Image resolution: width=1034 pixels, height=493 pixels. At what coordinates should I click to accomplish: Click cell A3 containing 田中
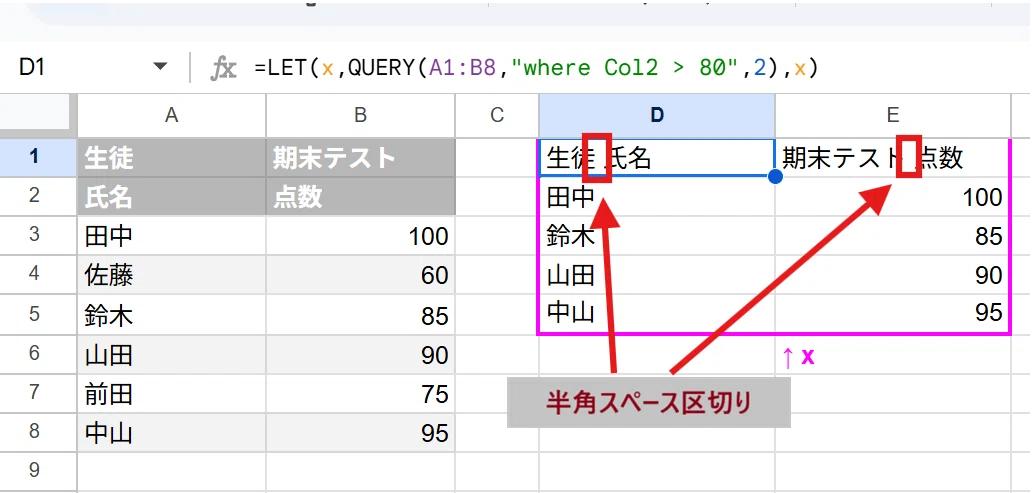tap(171, 235)
